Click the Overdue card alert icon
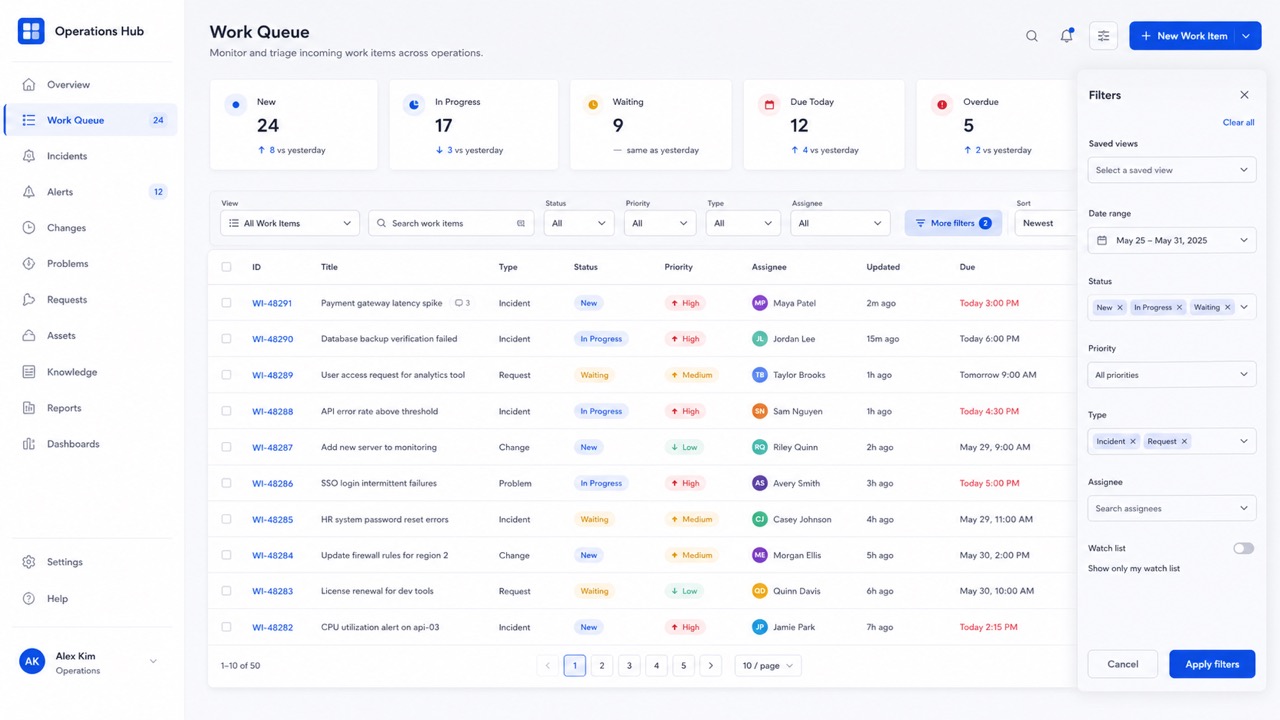 pyautogui.click(x=941, y=104)
